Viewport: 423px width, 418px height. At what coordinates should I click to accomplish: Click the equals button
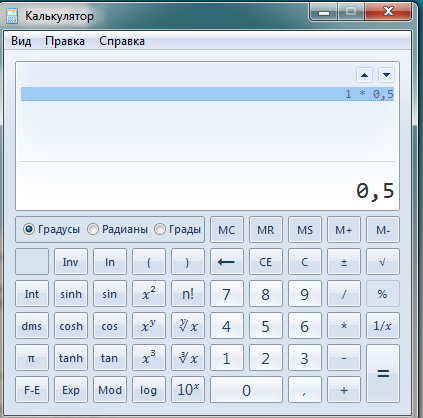coord(383,374)
